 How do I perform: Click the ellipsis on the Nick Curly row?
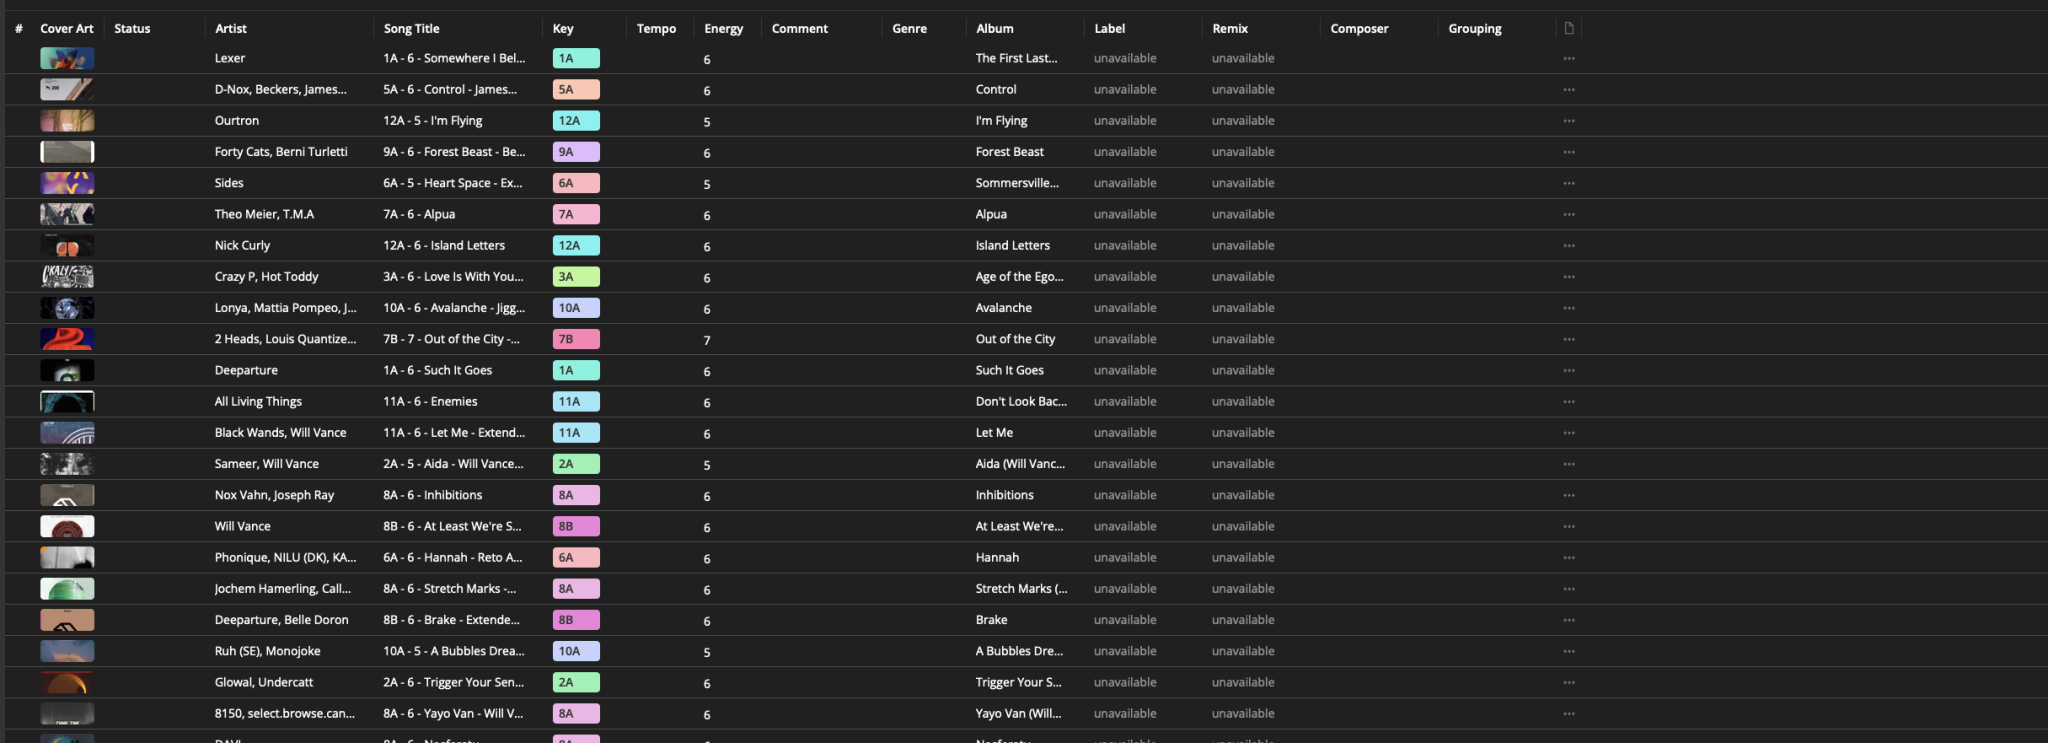1568,246
